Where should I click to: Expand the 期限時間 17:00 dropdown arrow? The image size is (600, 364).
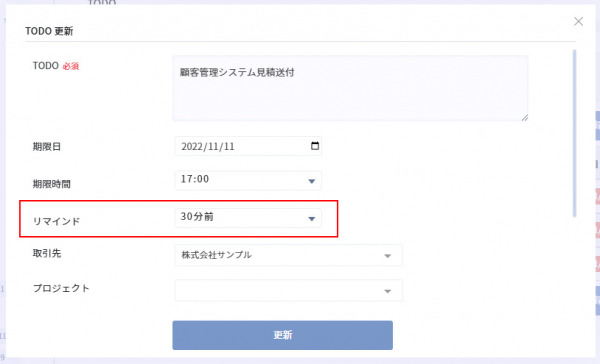coord(311,181)
